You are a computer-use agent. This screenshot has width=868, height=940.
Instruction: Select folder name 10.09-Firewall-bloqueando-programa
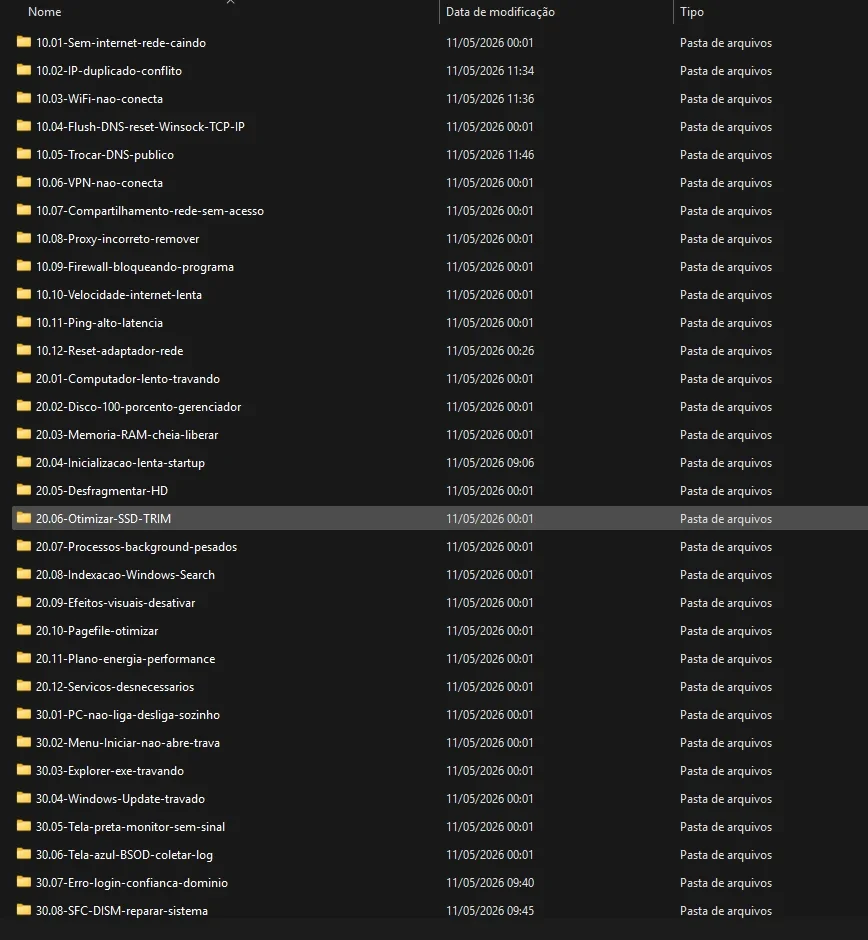click(x=135, y=267)
